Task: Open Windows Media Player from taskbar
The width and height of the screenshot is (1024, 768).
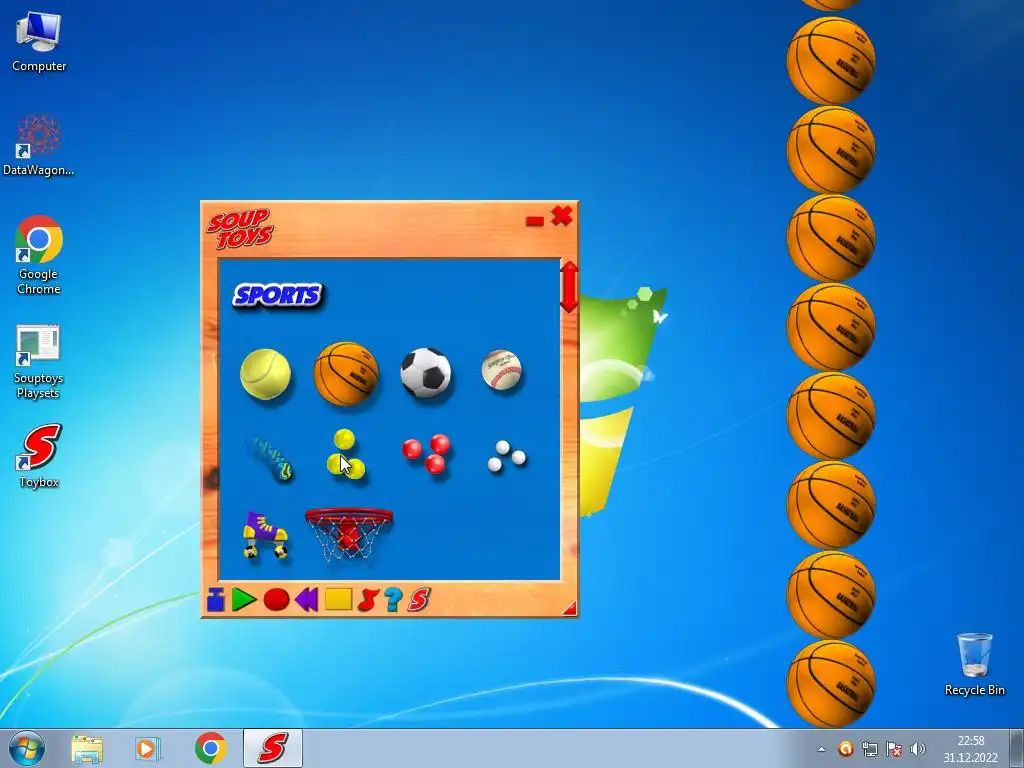Action: [148, 748]
